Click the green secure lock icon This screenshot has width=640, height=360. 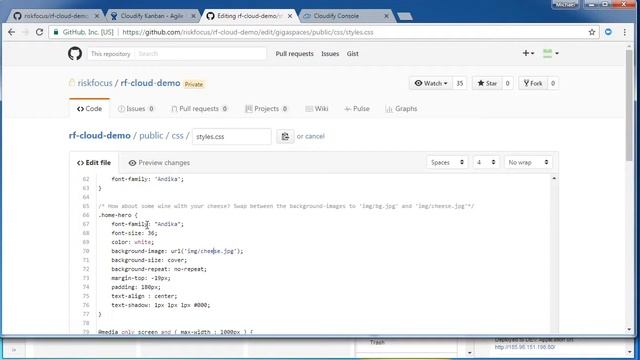(56, 32)
